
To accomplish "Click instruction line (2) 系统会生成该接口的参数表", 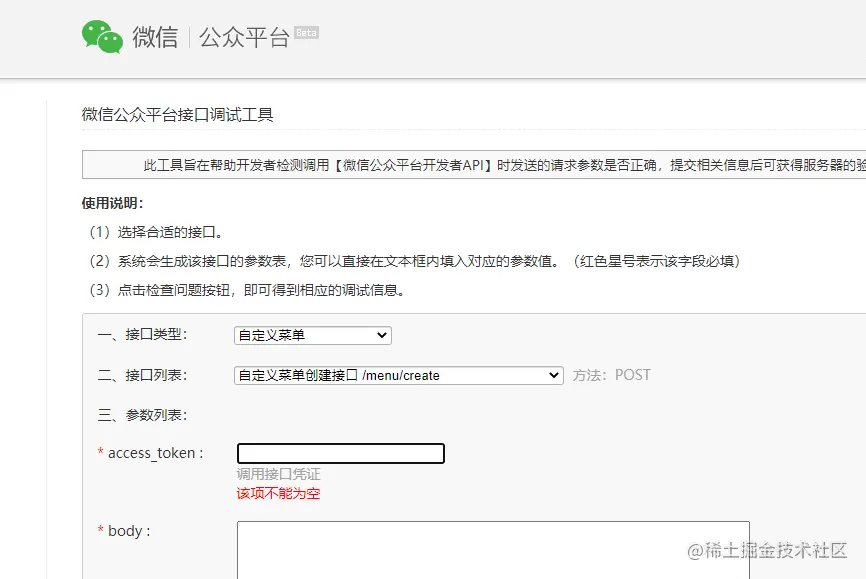I will (414, 261).
